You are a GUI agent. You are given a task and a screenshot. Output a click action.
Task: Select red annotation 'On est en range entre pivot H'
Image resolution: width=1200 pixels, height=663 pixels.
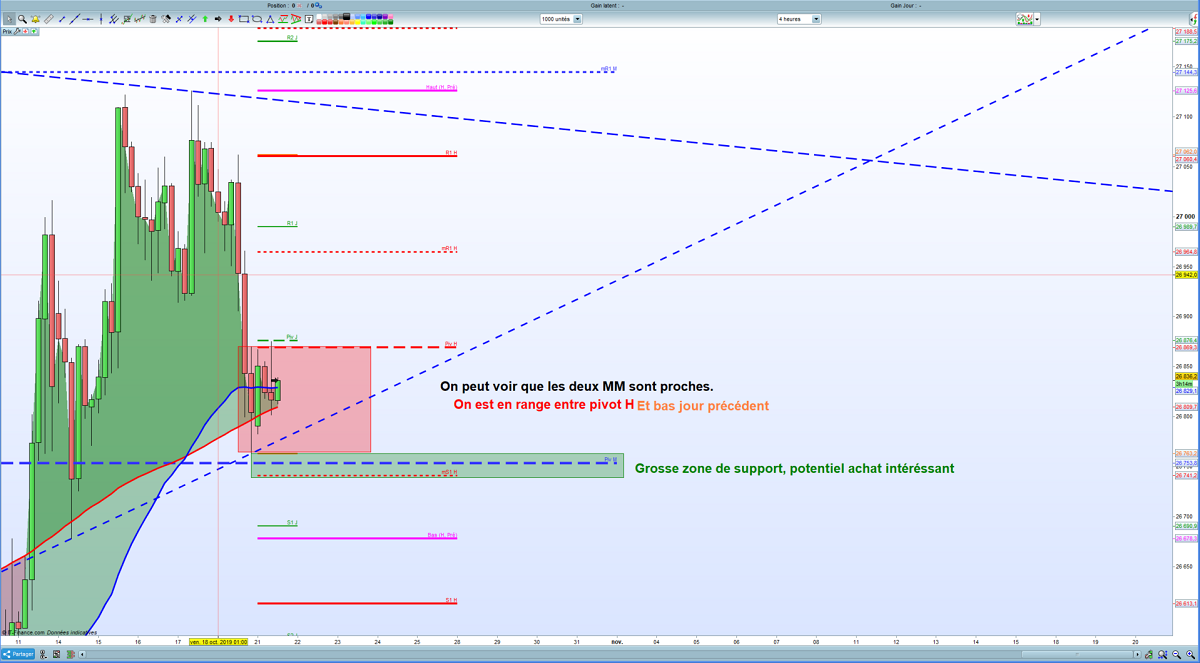click(544, 405)
